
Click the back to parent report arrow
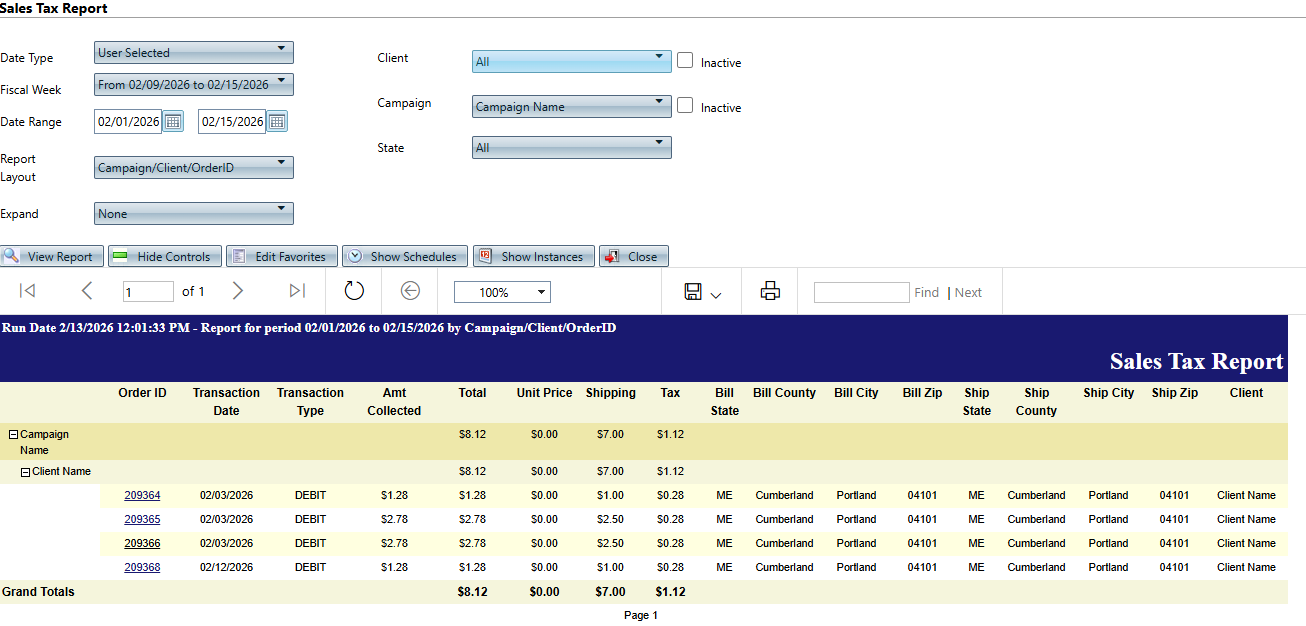tap(410, 291)
